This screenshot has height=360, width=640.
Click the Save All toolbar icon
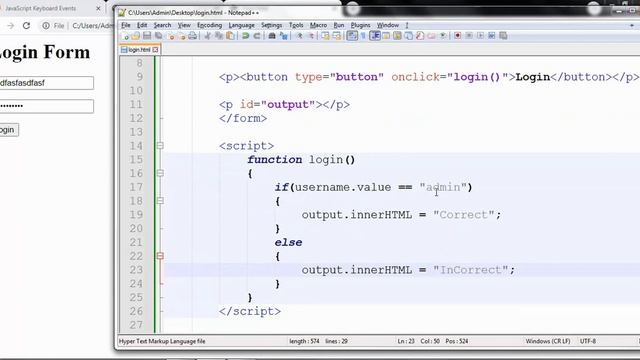pyautogui.click(x=158, y=36)
